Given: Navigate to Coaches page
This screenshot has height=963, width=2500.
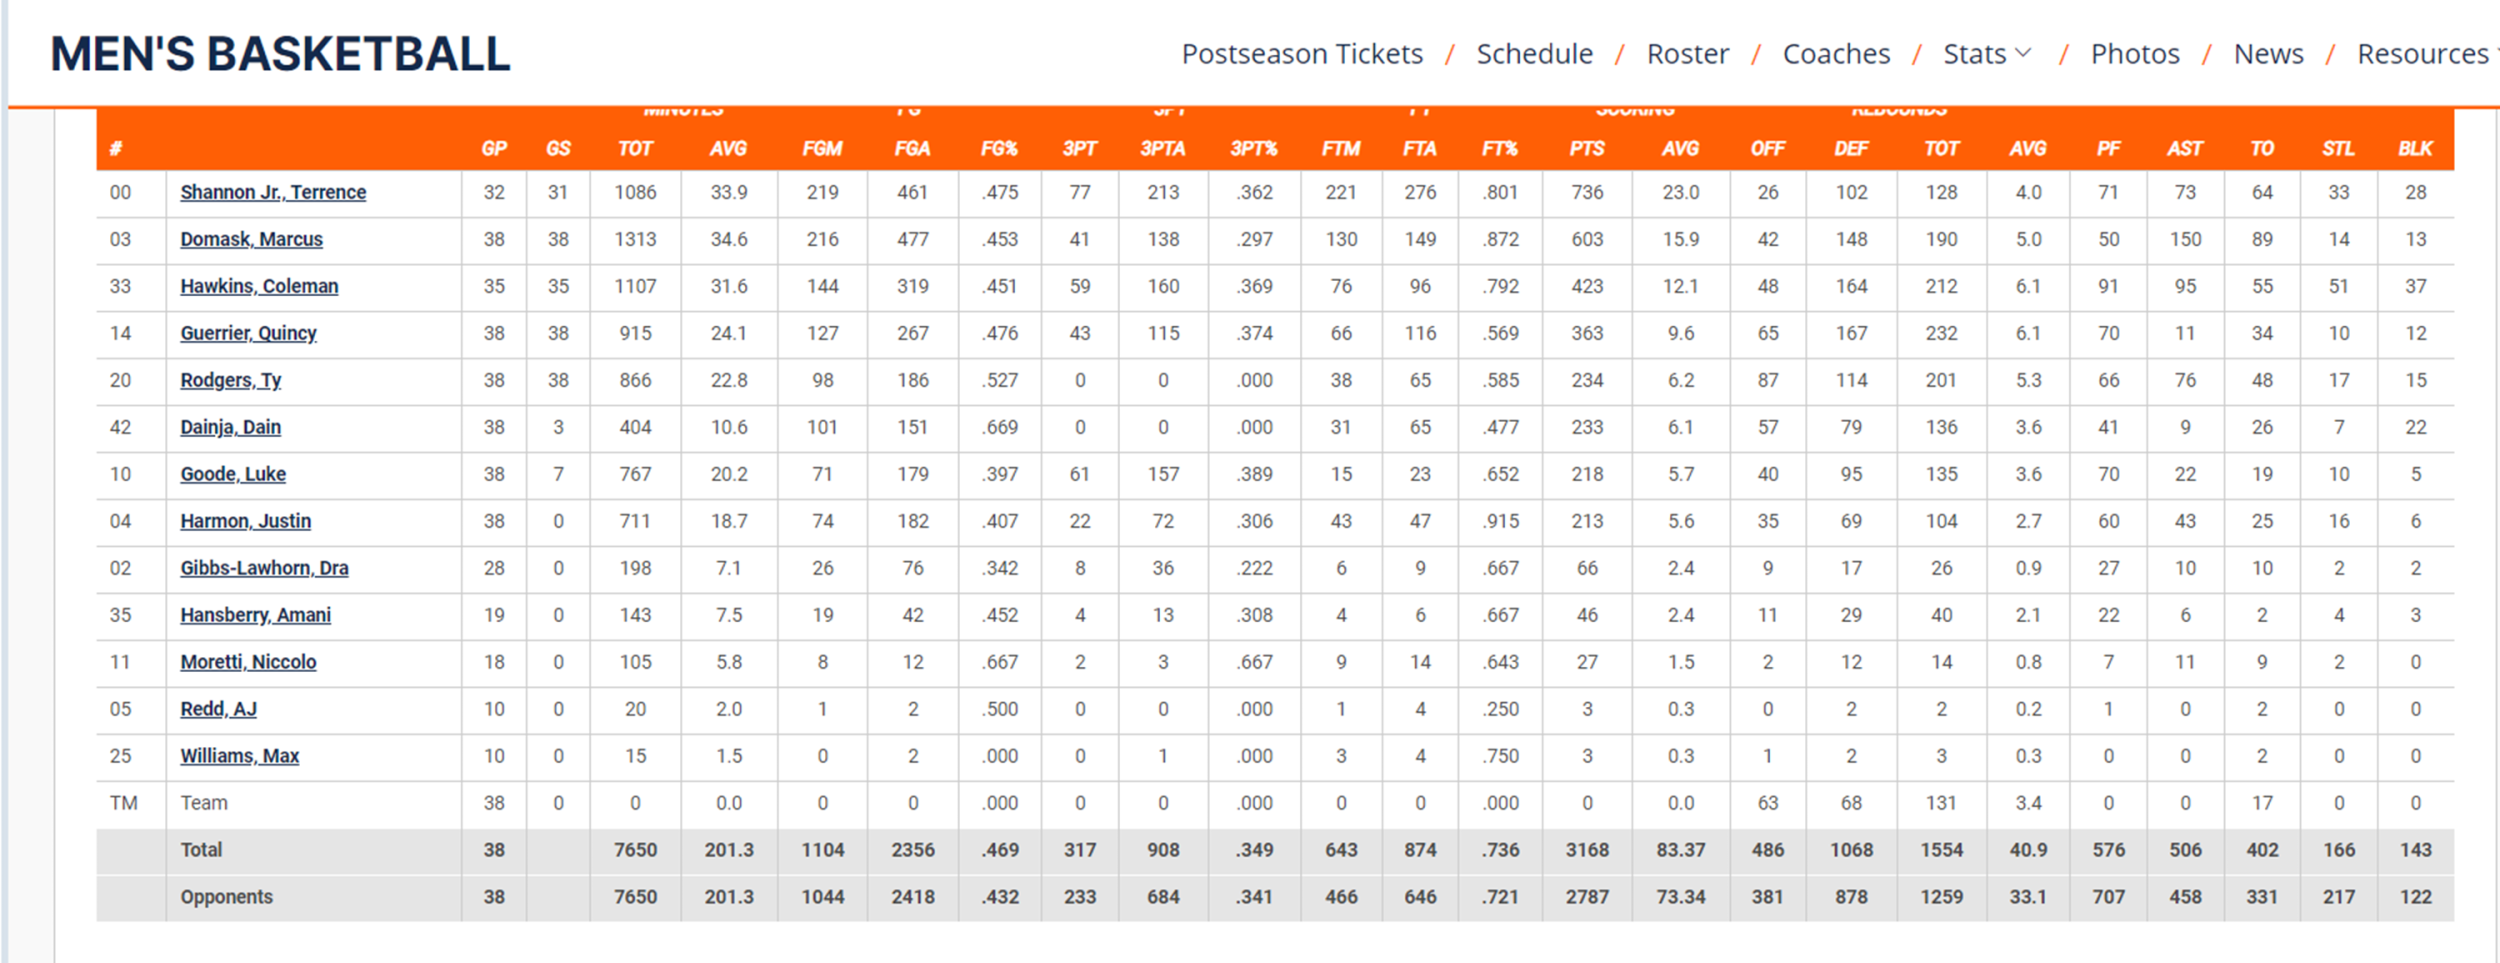Looking at the screenshot, I should pos(1836,54).
